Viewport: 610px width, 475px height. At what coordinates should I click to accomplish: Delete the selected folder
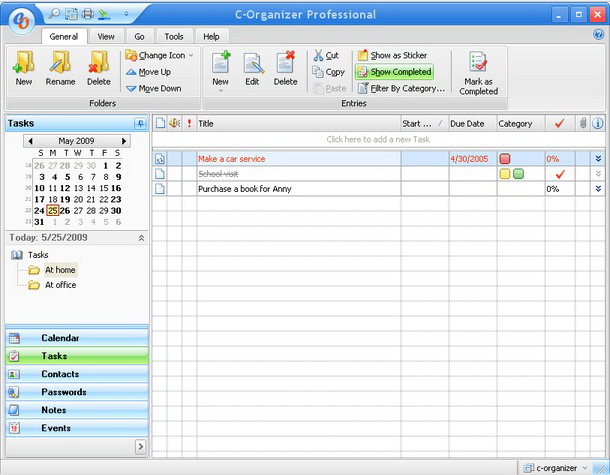coord(98,68)
